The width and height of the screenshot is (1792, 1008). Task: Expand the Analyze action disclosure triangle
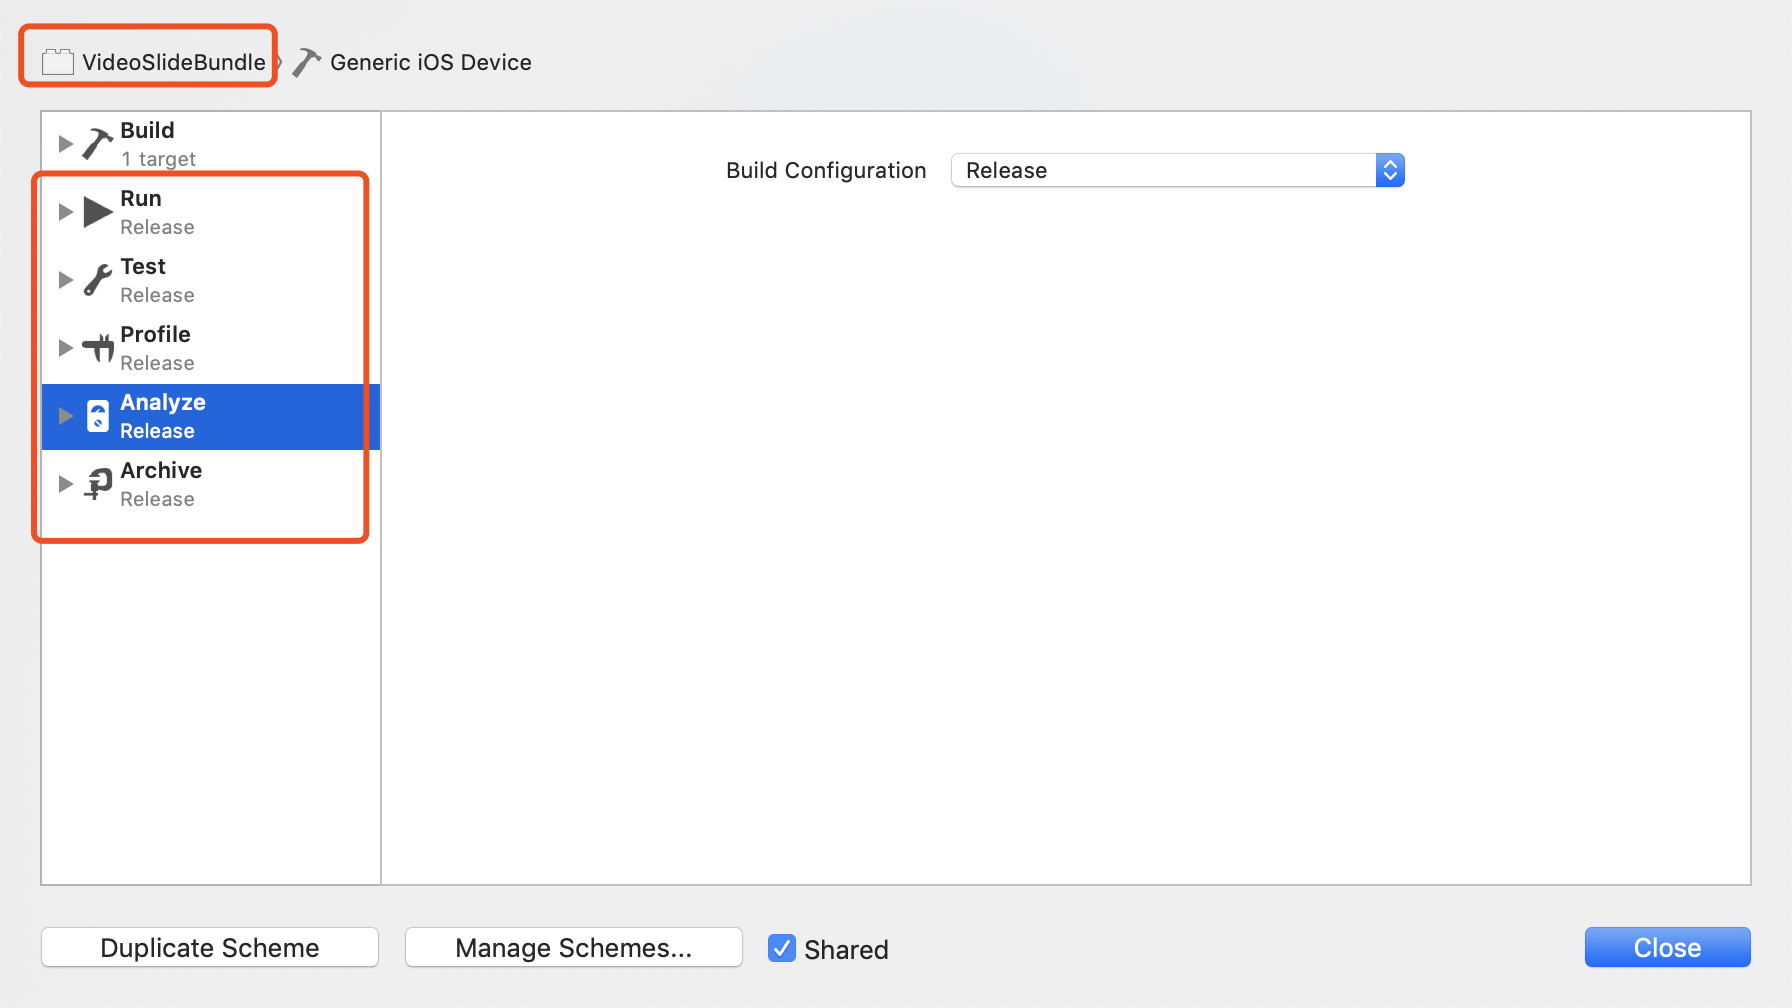click(66, 416)
